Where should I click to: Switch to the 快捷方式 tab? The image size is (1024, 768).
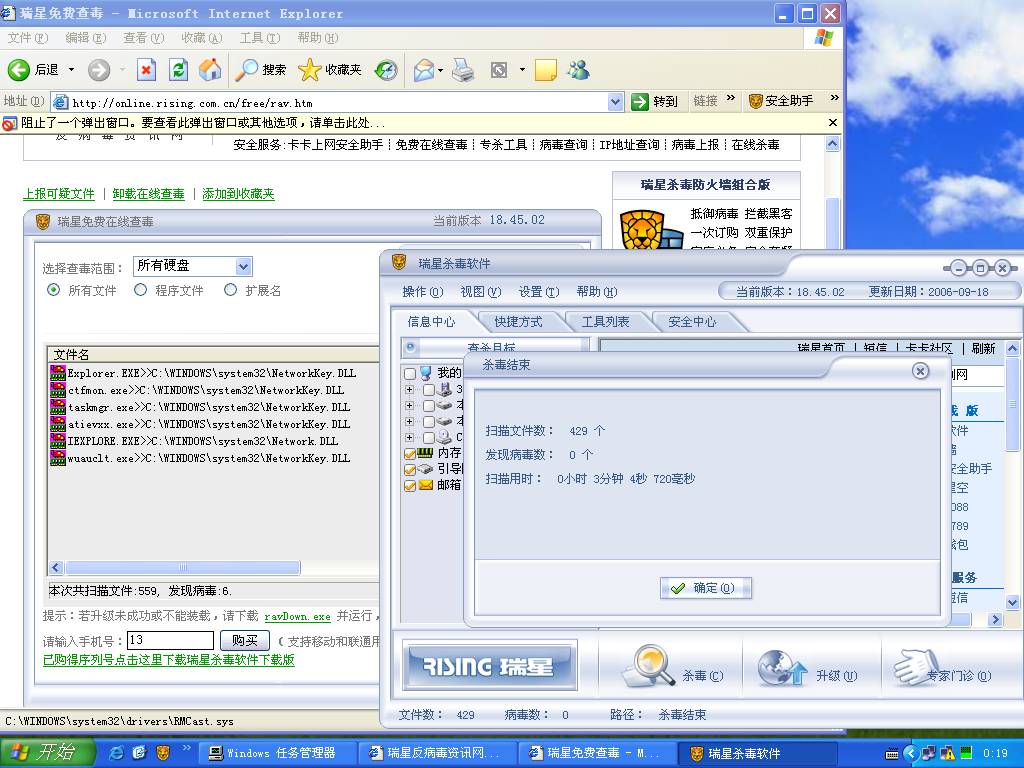518,321
